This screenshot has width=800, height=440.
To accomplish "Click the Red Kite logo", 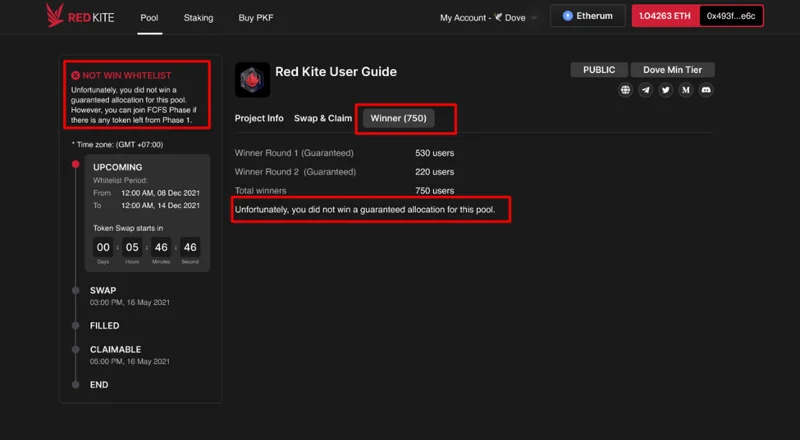I will click(80, 15).
